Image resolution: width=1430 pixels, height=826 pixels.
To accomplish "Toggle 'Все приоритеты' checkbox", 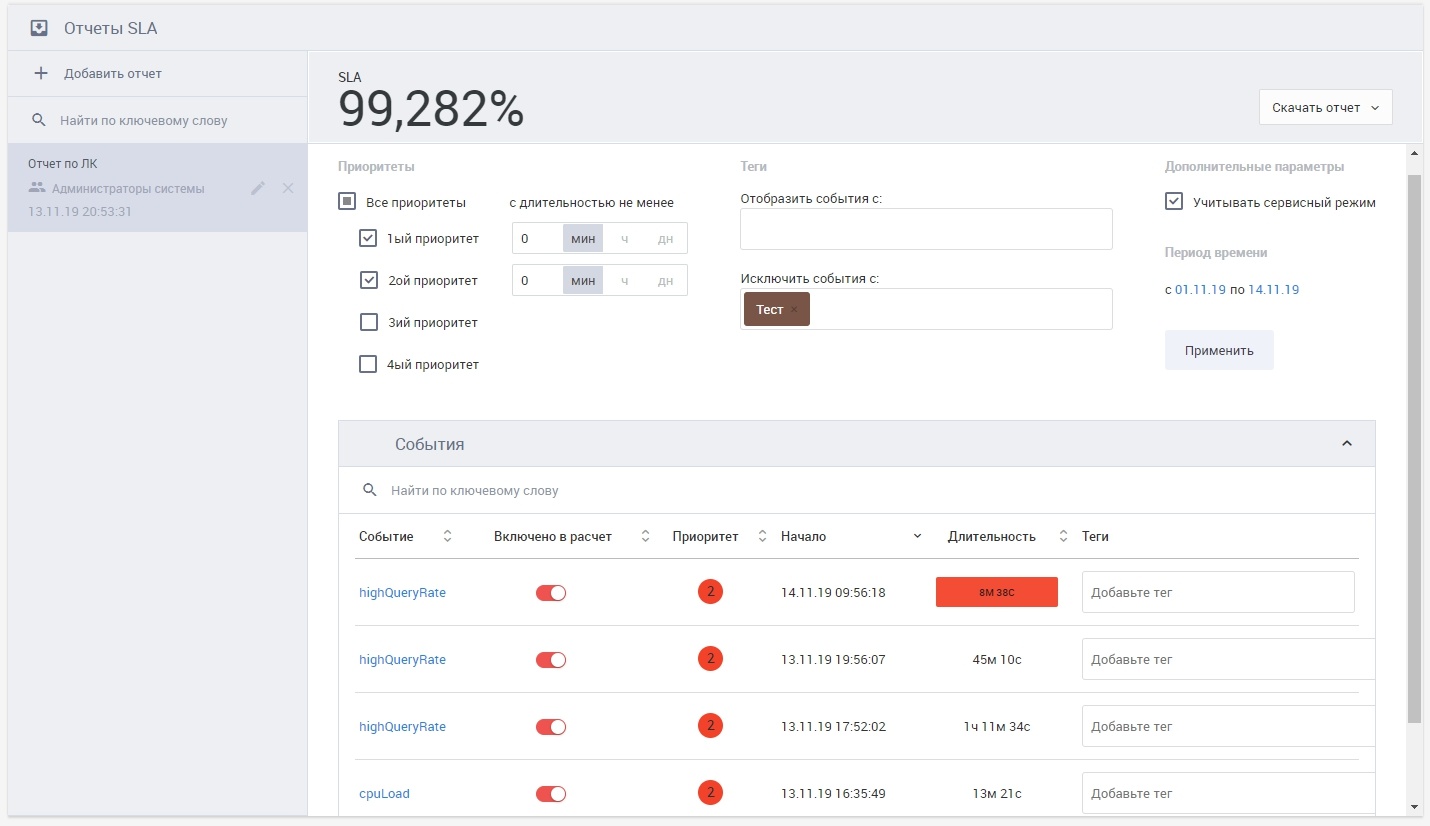I will [347, 202].
